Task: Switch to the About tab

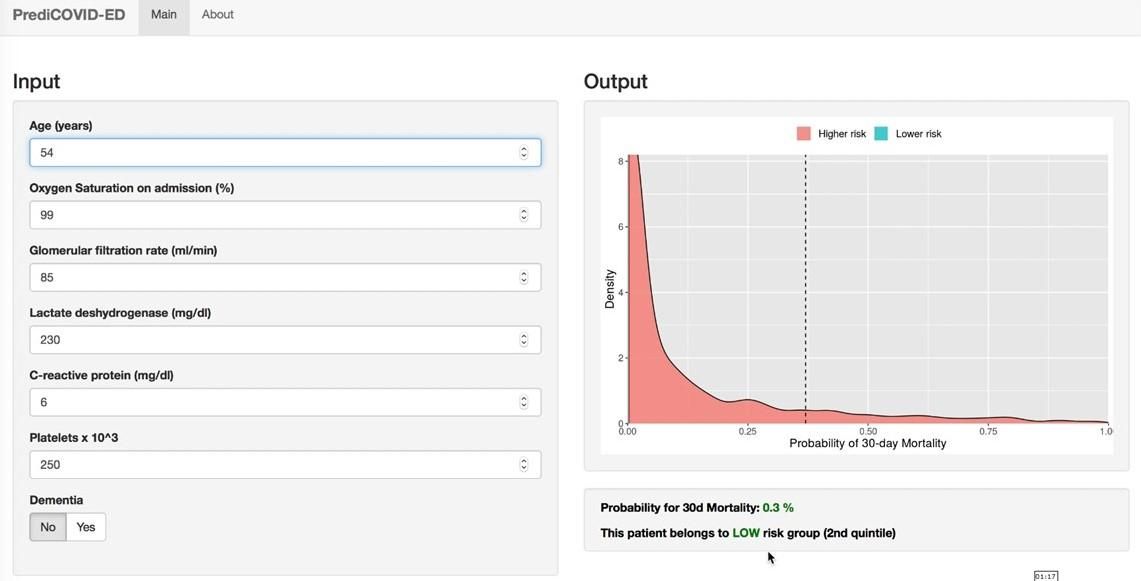Action: click(217, 15)
